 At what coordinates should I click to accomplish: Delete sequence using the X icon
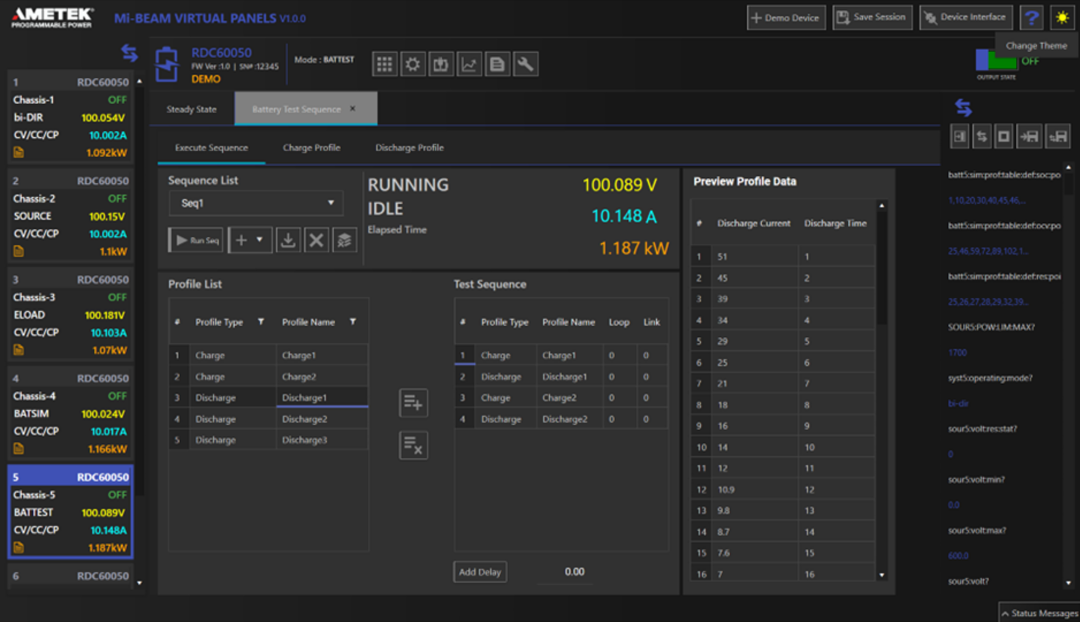click(316, 240)
